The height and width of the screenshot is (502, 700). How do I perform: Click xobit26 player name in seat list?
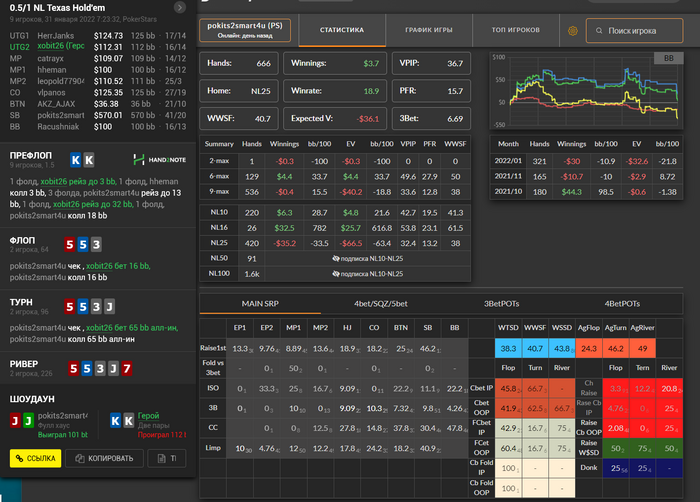(61, 46)
